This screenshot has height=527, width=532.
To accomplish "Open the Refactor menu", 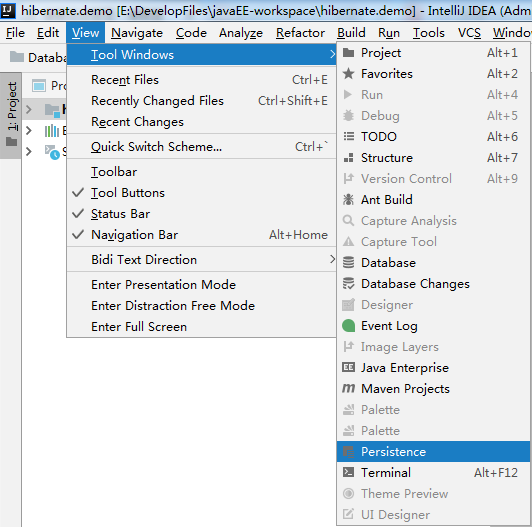I will coord(300,33).
